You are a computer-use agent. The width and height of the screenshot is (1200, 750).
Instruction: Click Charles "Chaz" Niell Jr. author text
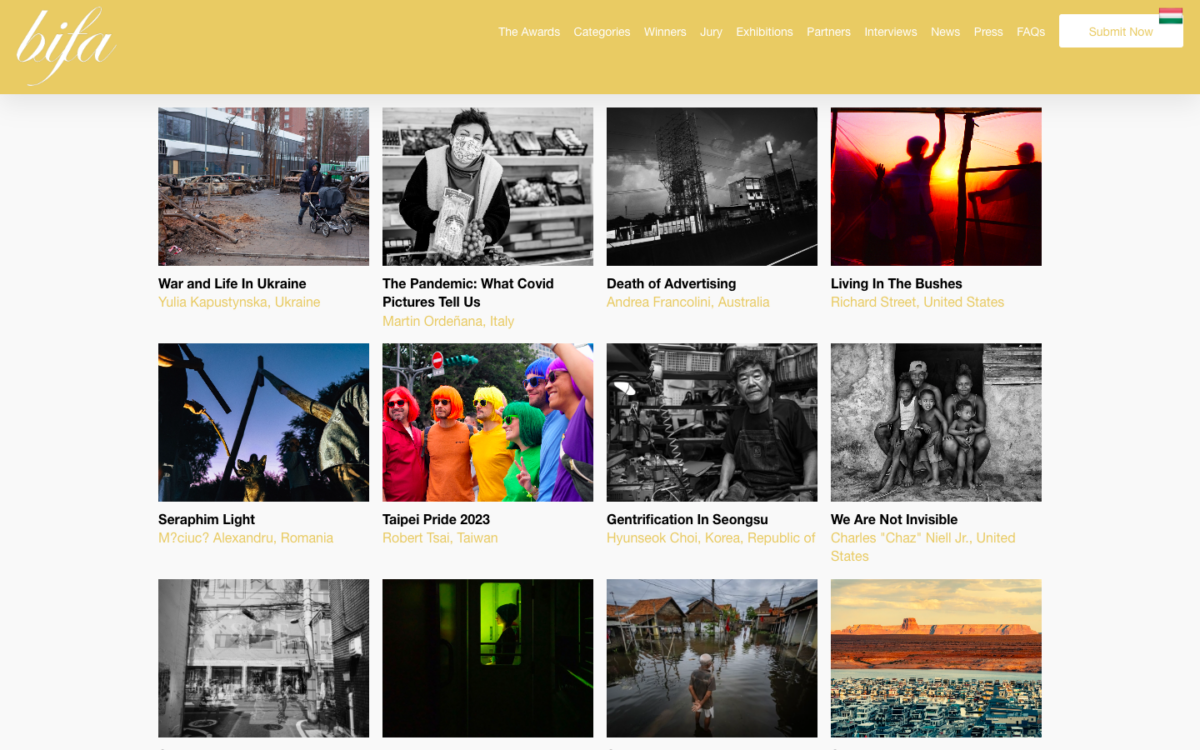[923, 547]
